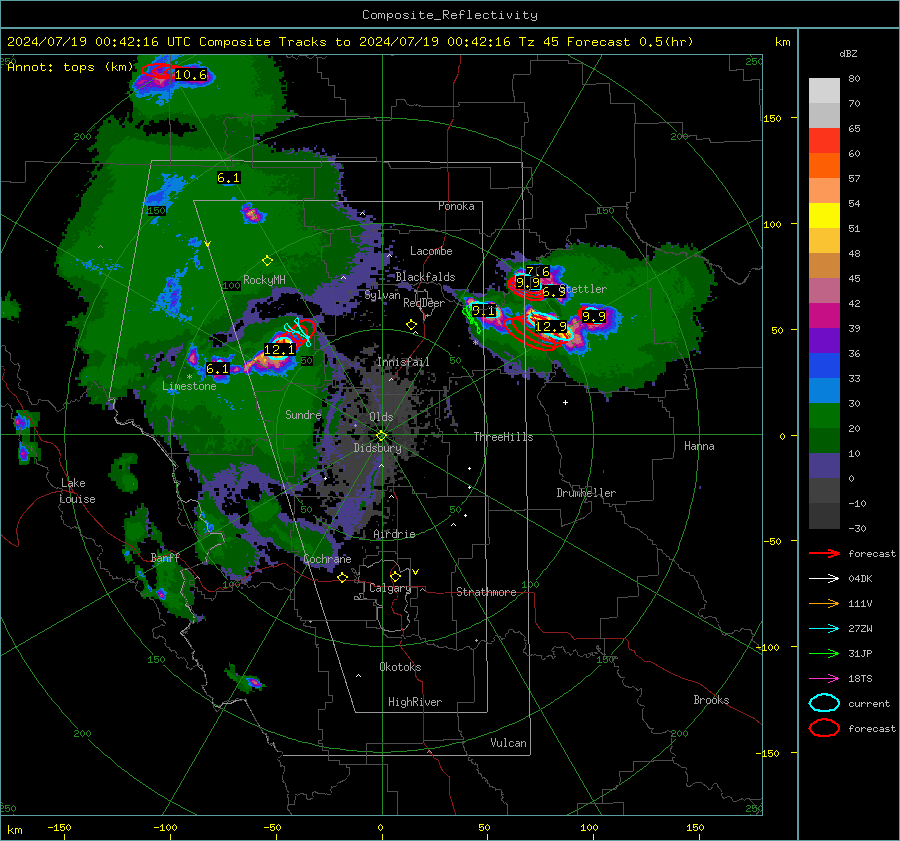Click the Okotoks town label

400,666
